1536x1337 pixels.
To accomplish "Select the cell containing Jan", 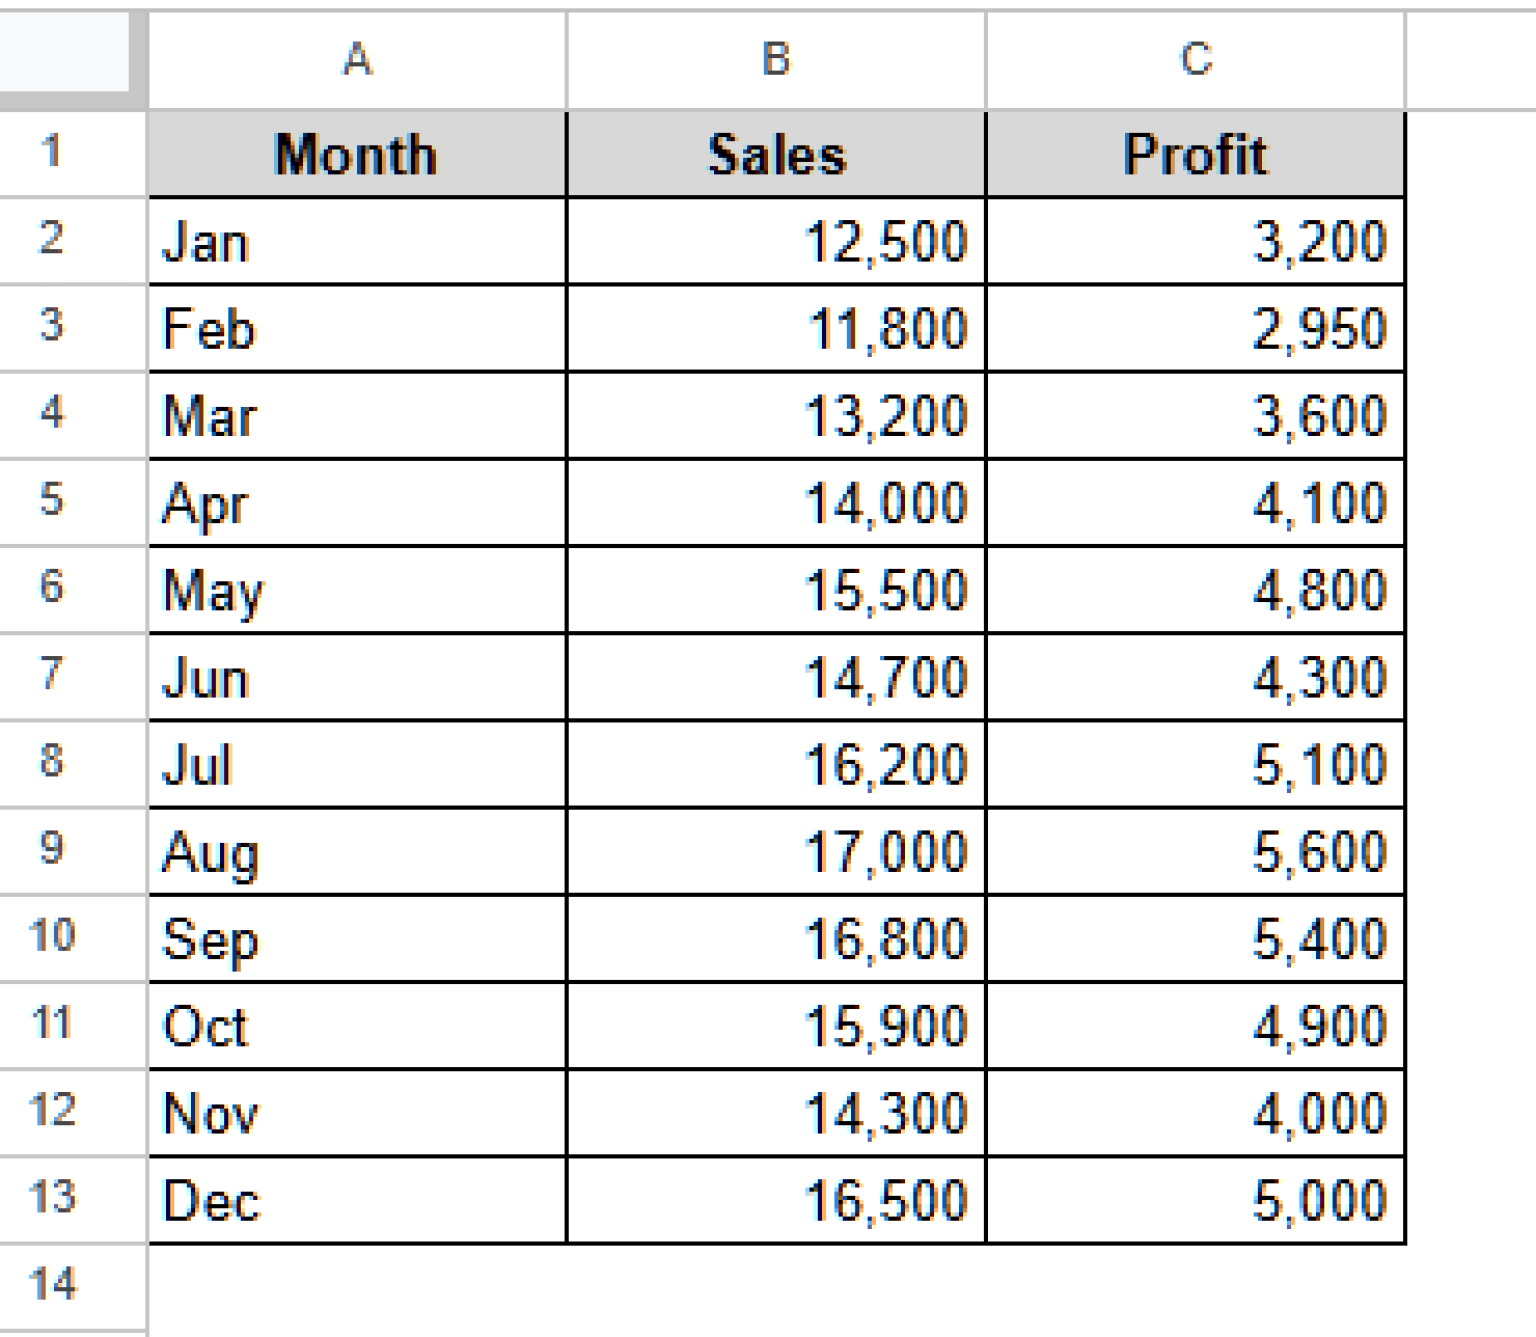I will click(x=357, y=240).
